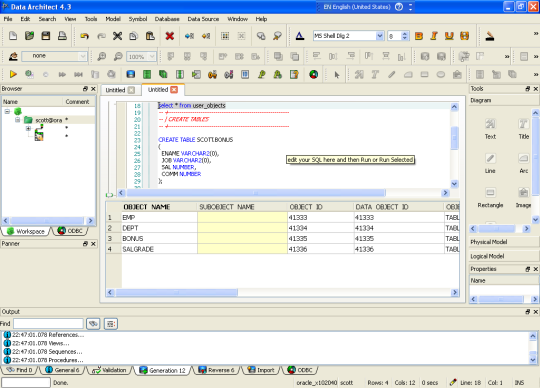Click the Italic I formatting icon
540x388 pixels.
434,36
